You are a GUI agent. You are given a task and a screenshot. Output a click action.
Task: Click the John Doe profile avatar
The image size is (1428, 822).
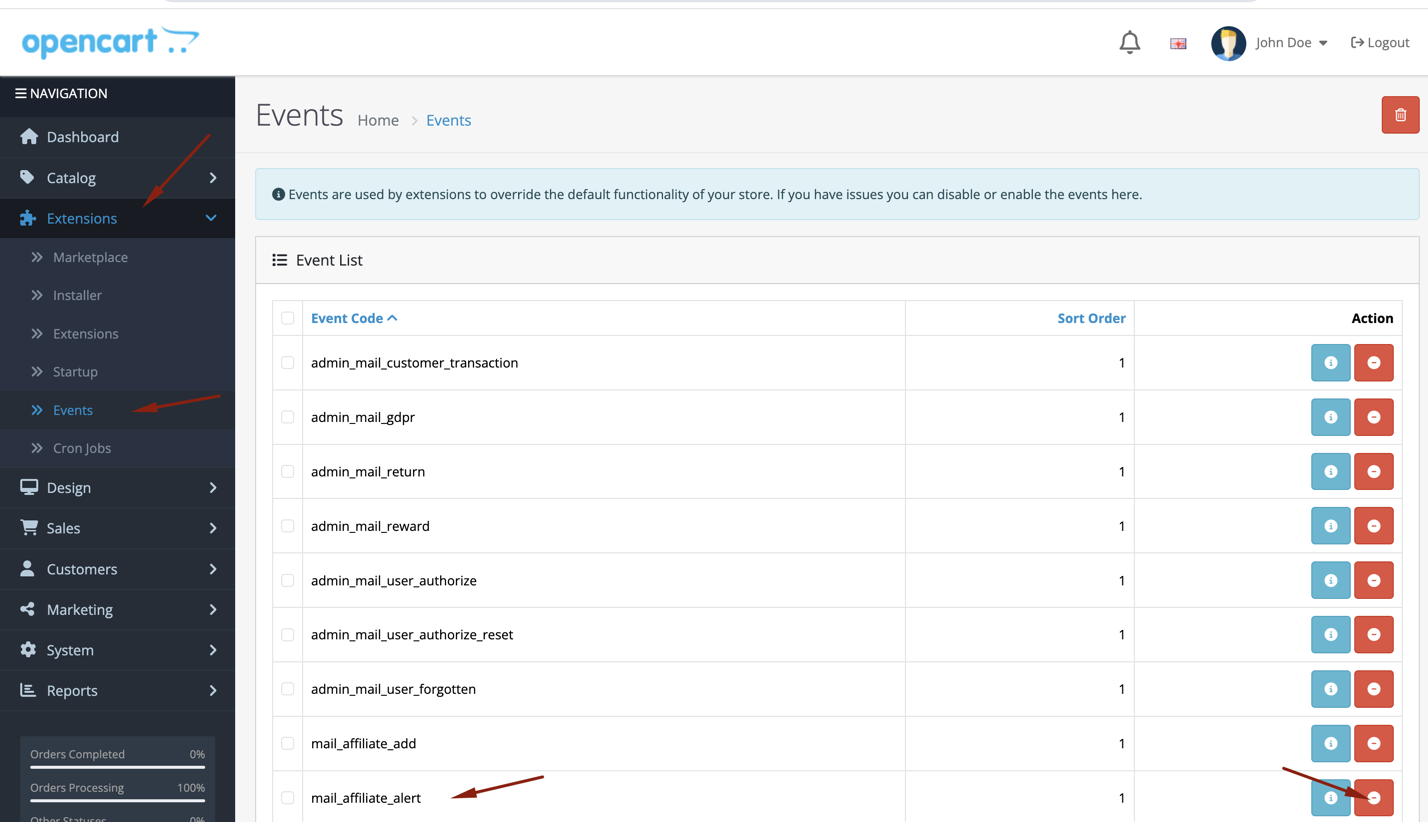tap(1228, 43)
